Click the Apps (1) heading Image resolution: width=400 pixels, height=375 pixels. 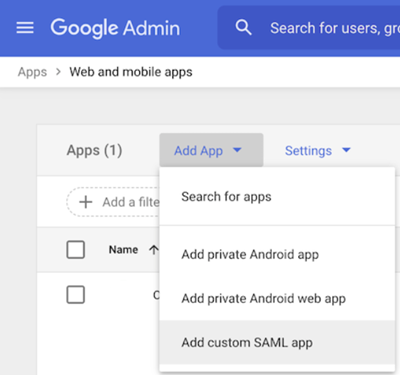pos(94,151)
